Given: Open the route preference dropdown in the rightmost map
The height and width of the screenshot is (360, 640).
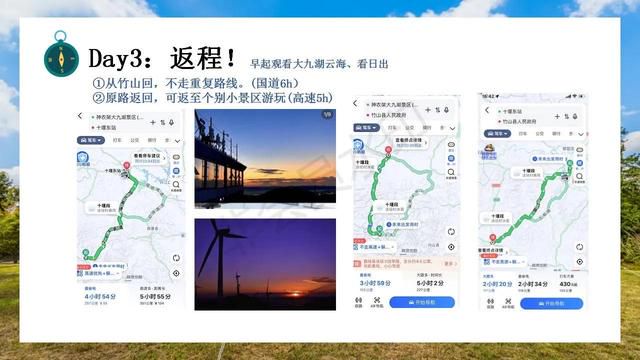Looking at the screenshot, I should [x=504, y=262].
